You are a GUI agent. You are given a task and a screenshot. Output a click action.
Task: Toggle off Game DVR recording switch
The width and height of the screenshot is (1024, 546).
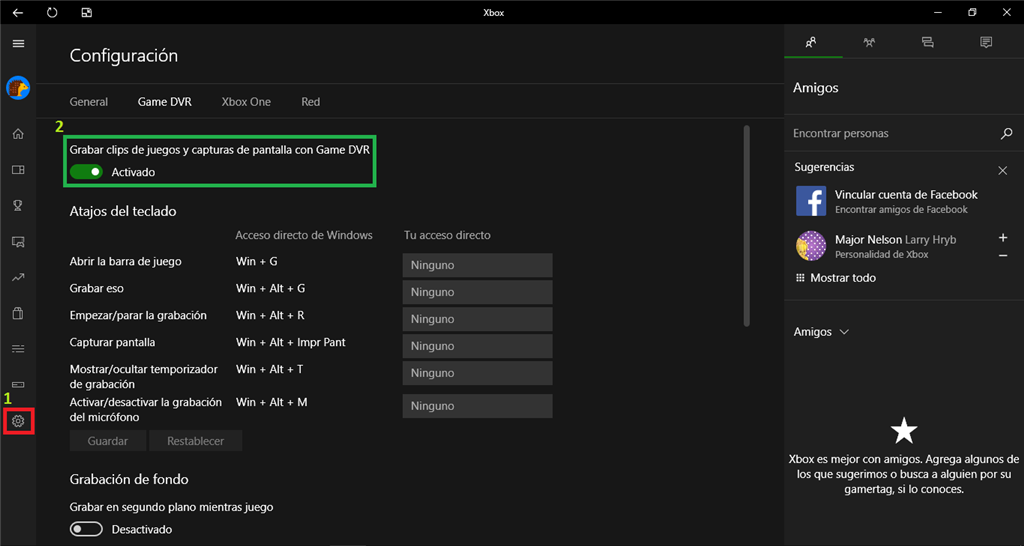click(x=86, y=172)
